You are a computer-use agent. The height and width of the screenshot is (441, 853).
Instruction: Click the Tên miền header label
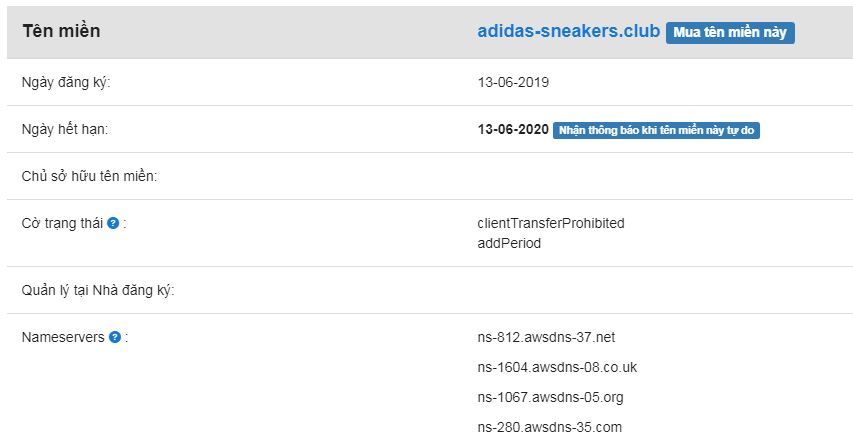61,31
